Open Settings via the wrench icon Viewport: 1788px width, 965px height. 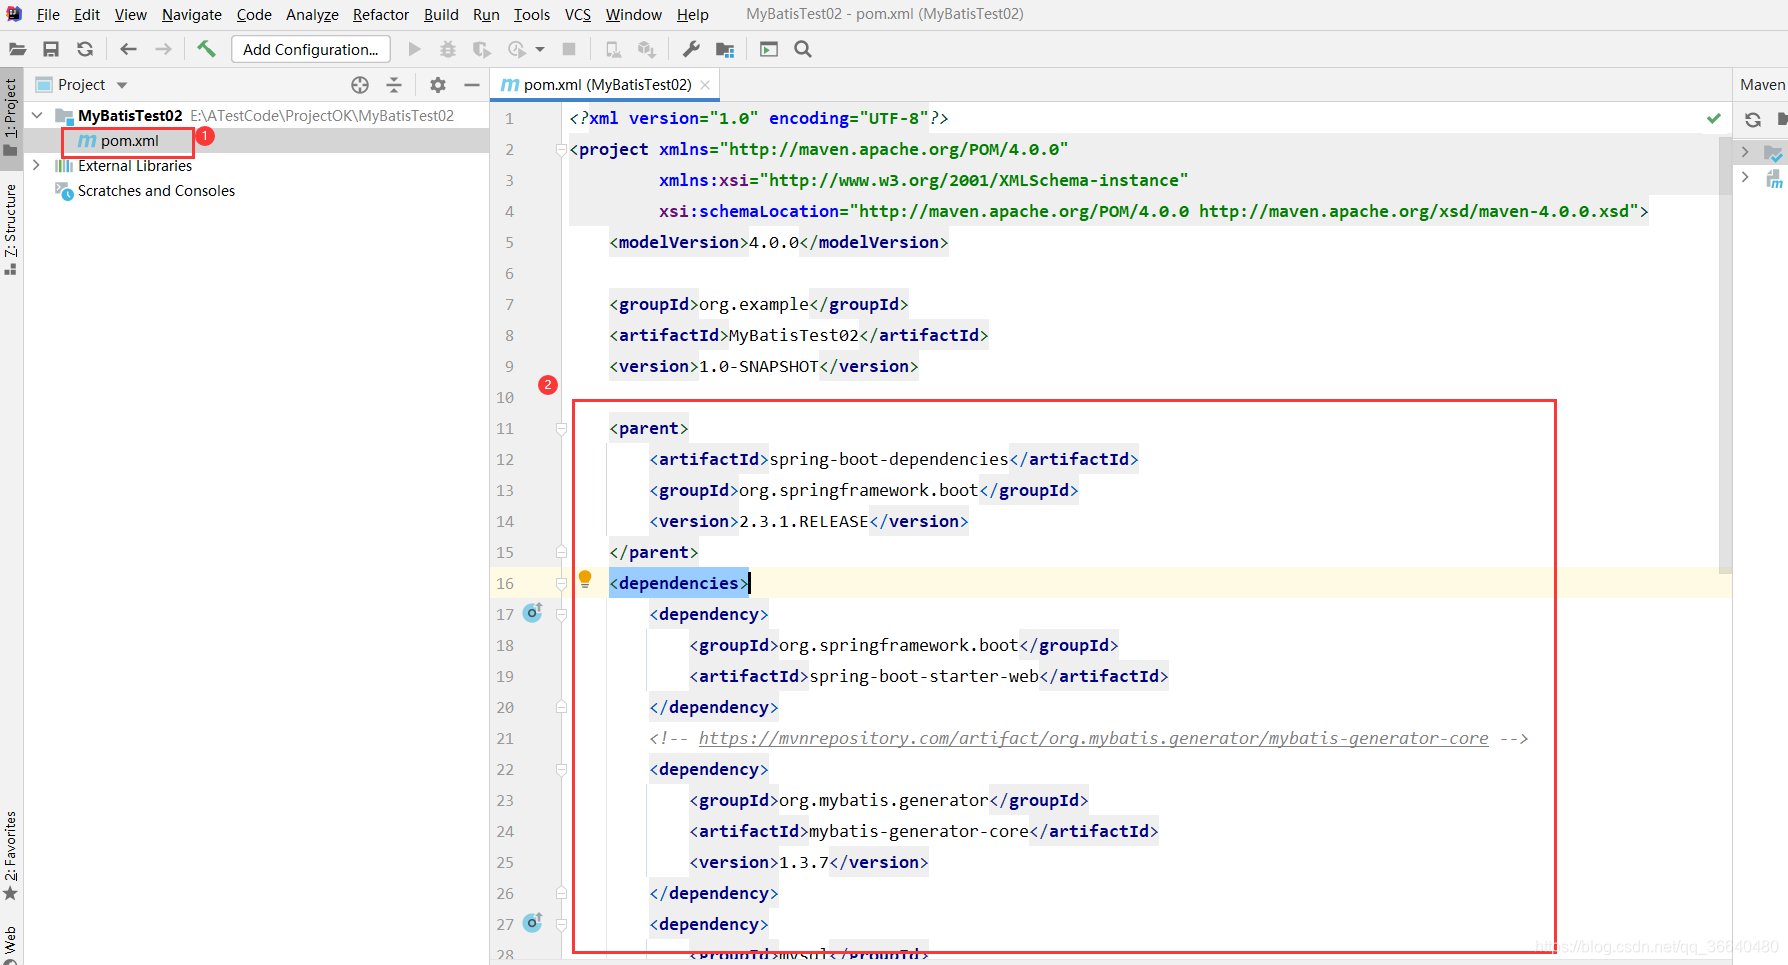coord(691,49)
